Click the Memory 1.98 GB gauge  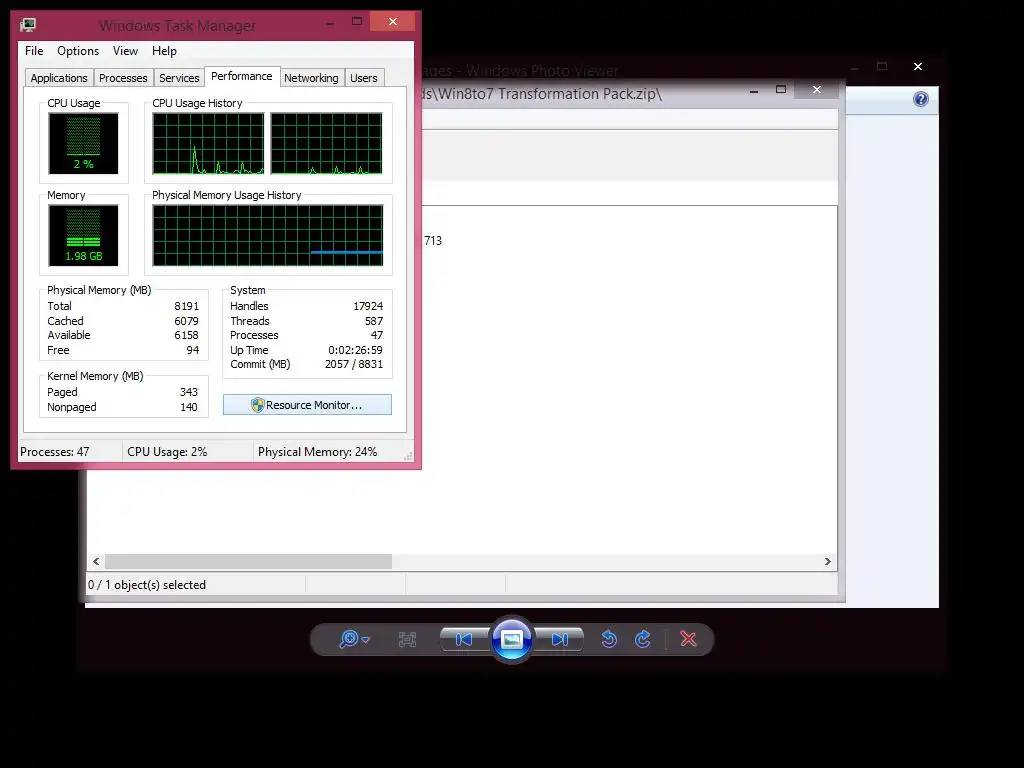(x=83, y=235)
